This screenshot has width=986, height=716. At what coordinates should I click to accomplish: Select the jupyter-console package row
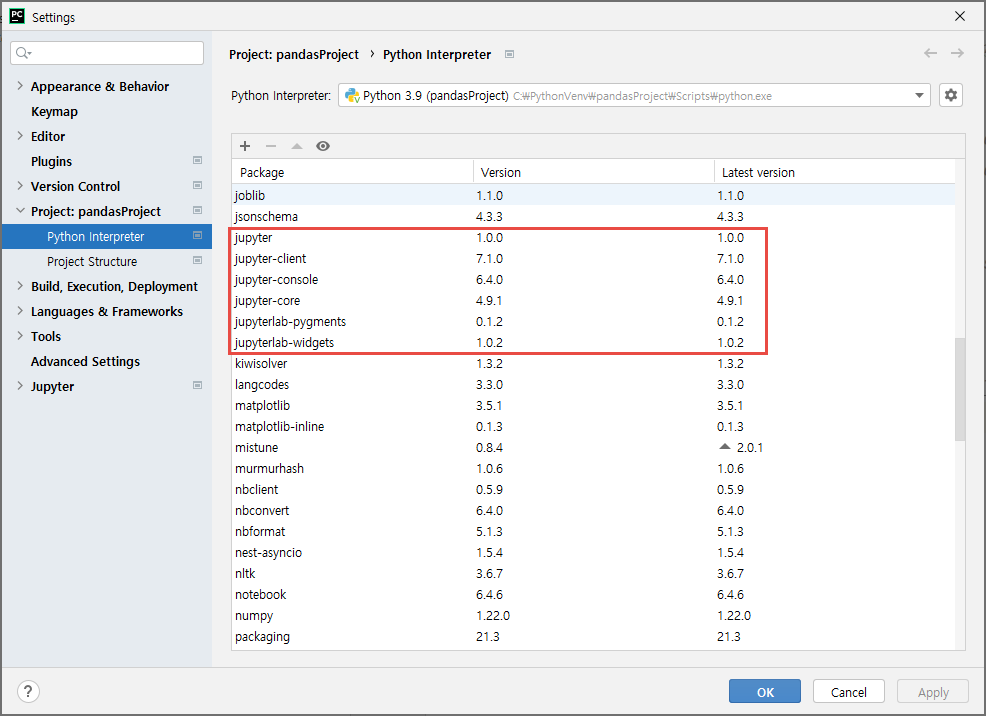593,279
